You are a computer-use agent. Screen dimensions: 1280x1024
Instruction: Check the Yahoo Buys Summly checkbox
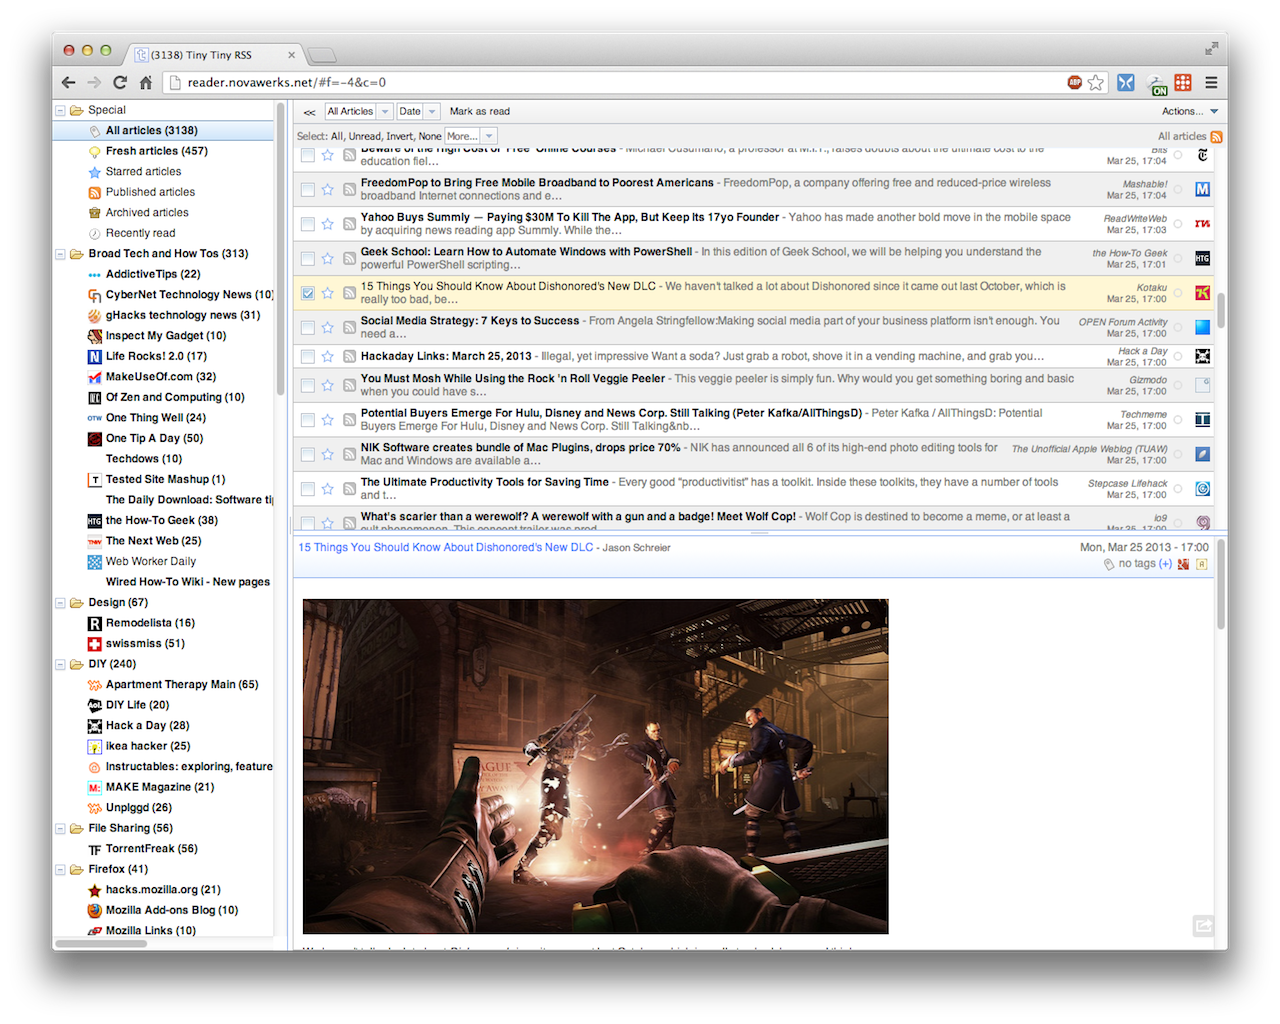click(308, 224)
